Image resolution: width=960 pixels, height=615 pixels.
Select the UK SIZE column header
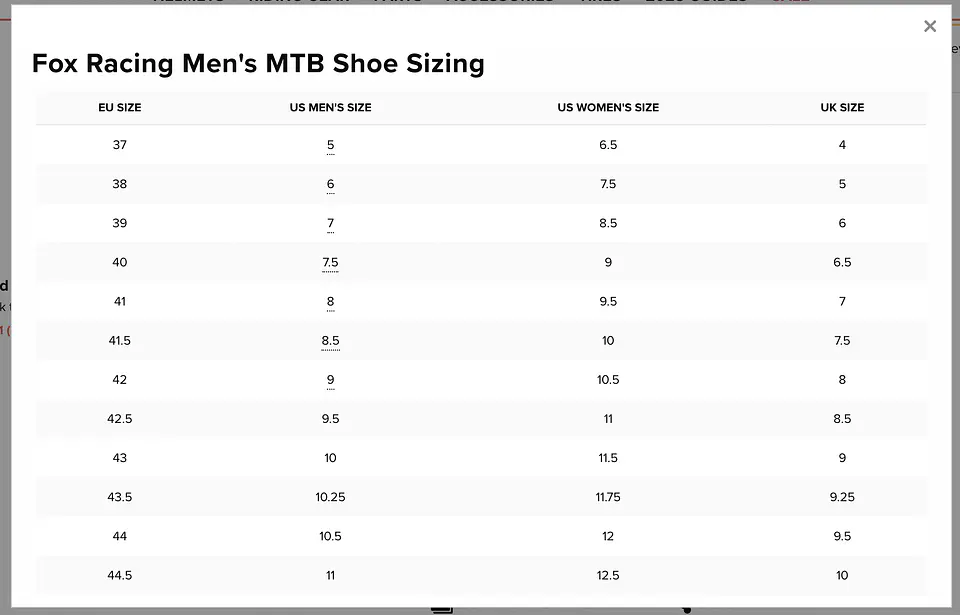[842, 107]
